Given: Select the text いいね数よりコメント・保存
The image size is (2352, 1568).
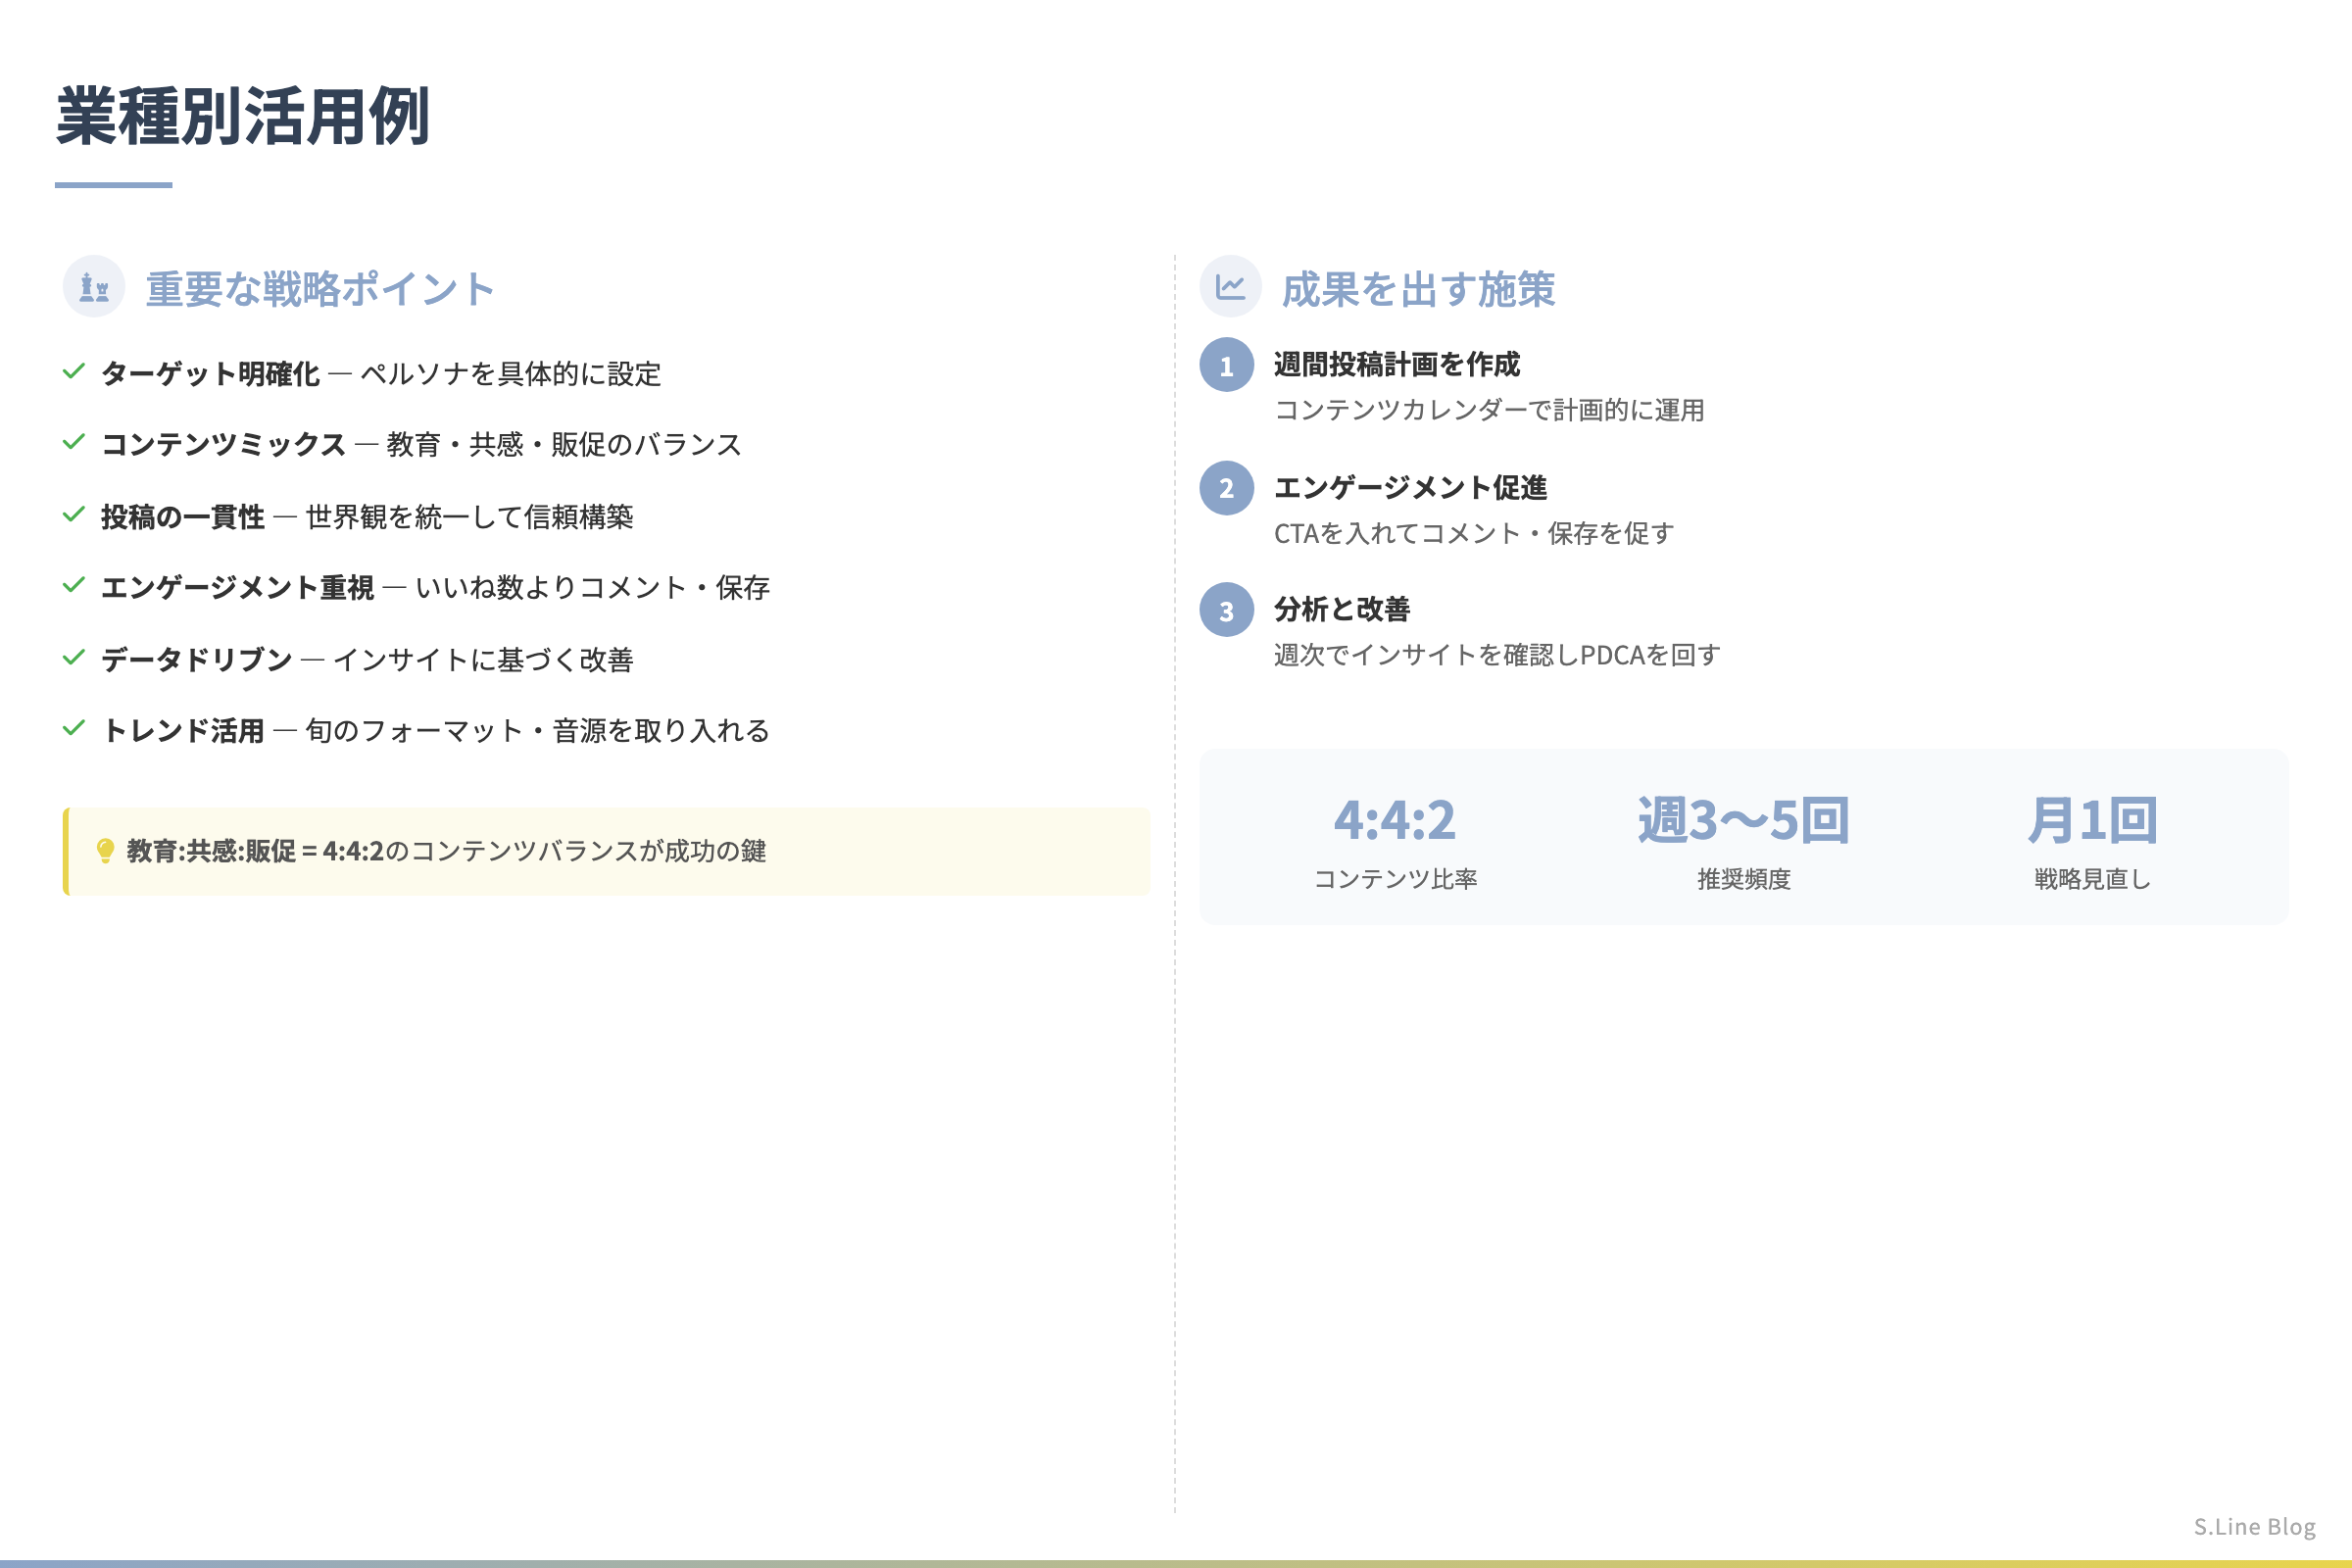Looking at the screenshot, I should [592, 588].
